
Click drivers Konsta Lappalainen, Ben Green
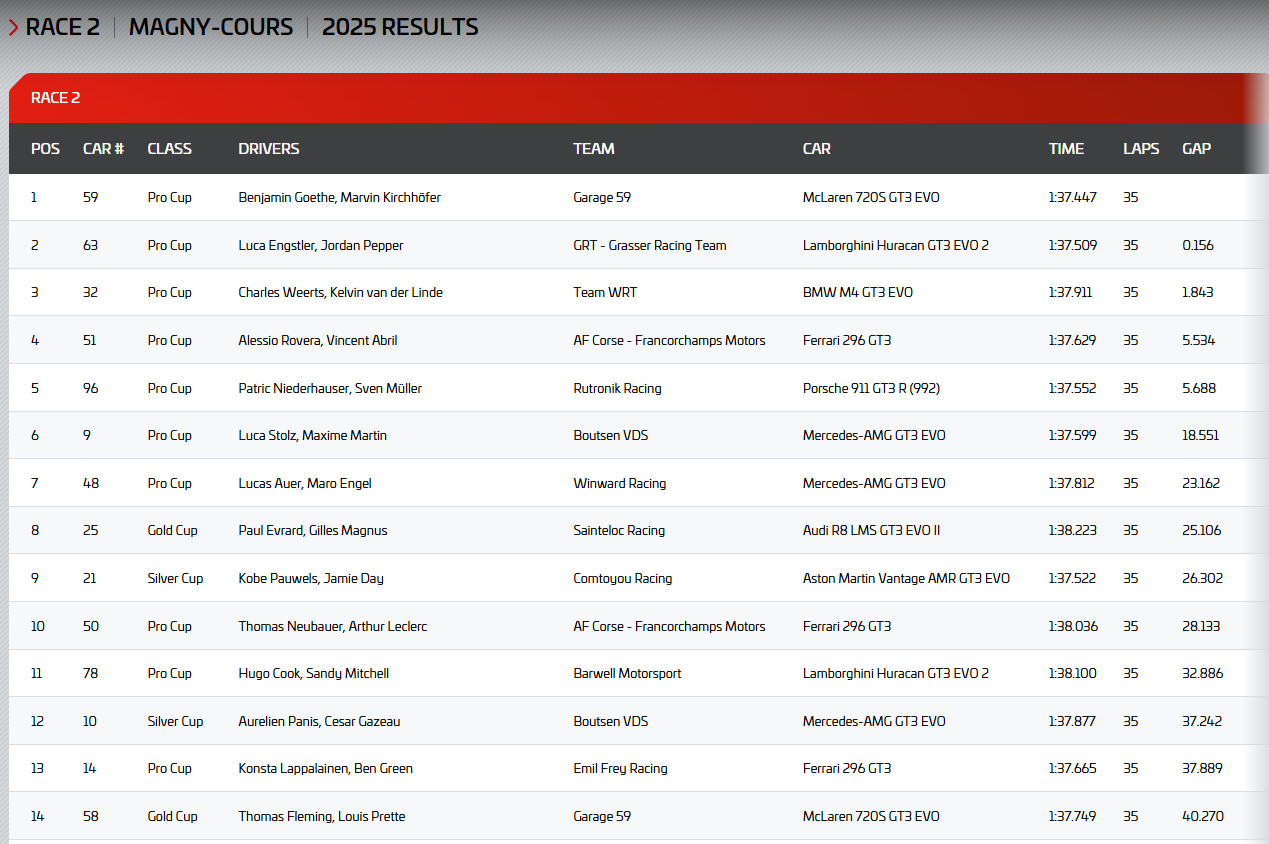click(x=325, y=769)
